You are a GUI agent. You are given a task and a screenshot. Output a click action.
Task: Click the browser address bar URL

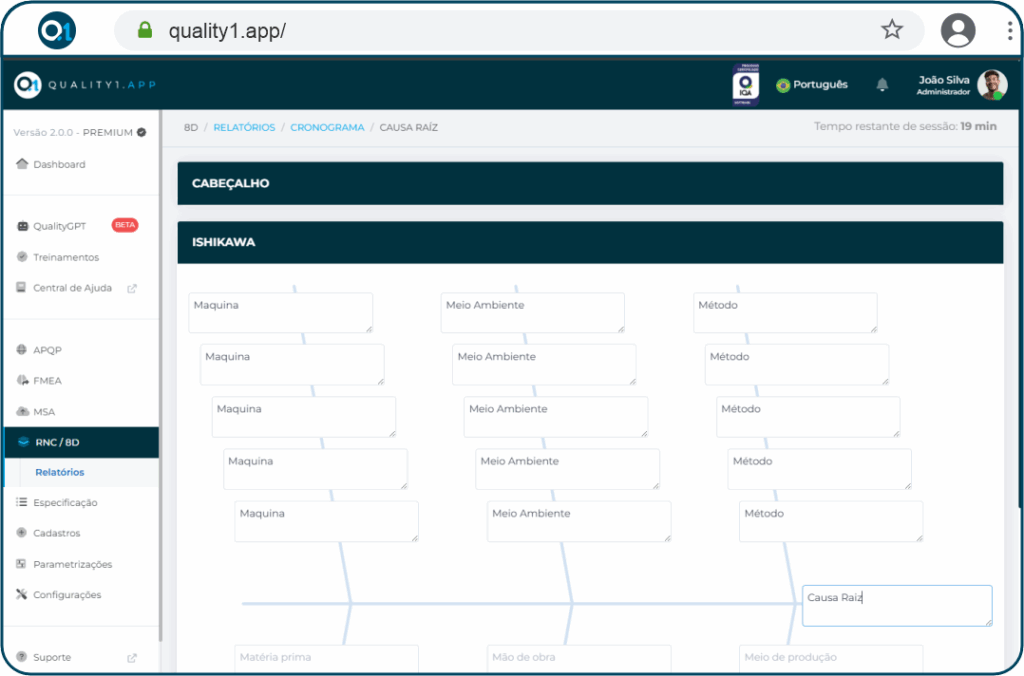[x=228, y=30]
